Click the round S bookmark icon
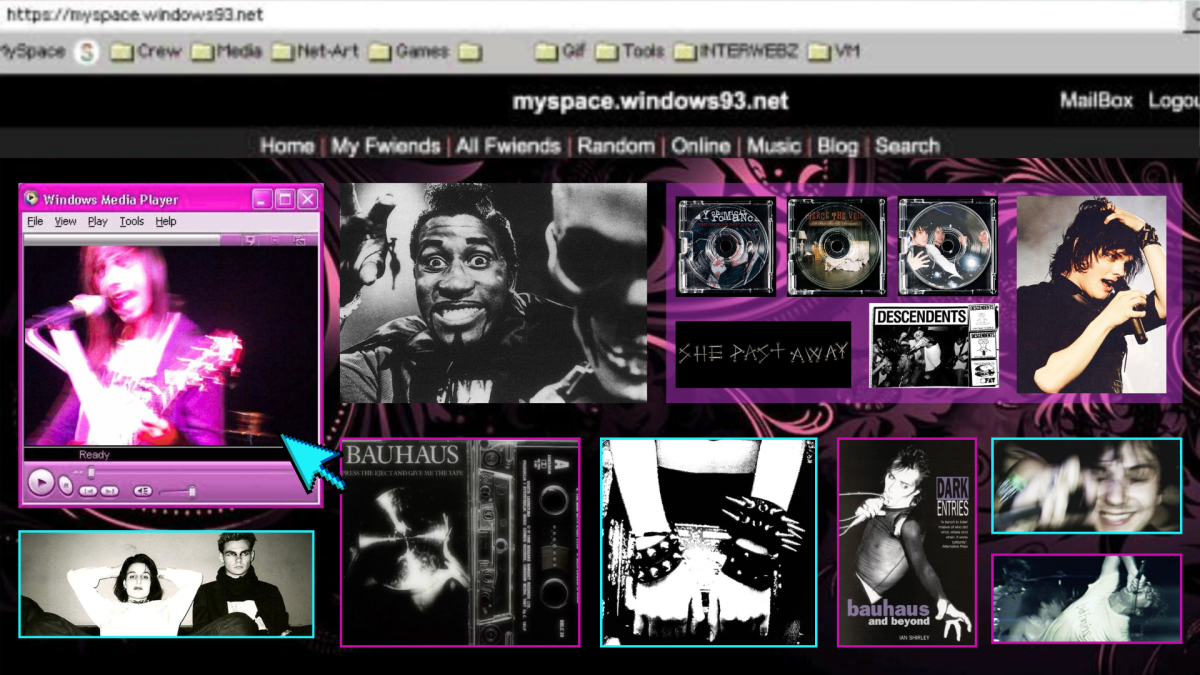The width and height of the screenshot is (1200, 675). tap(87, 51)
